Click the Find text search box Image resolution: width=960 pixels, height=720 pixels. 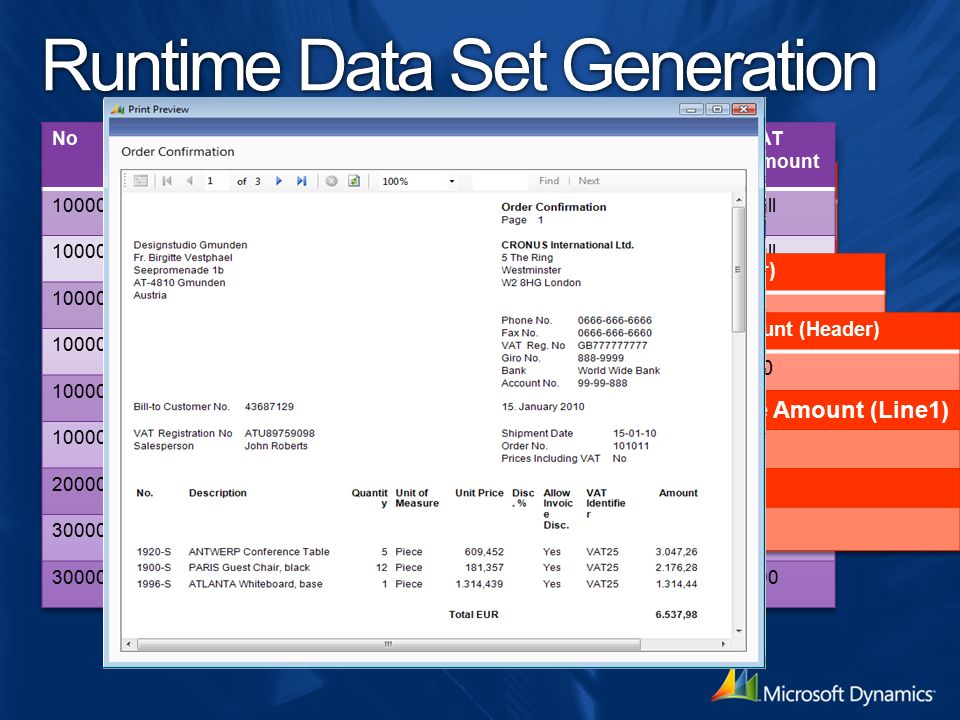(500, 181)
